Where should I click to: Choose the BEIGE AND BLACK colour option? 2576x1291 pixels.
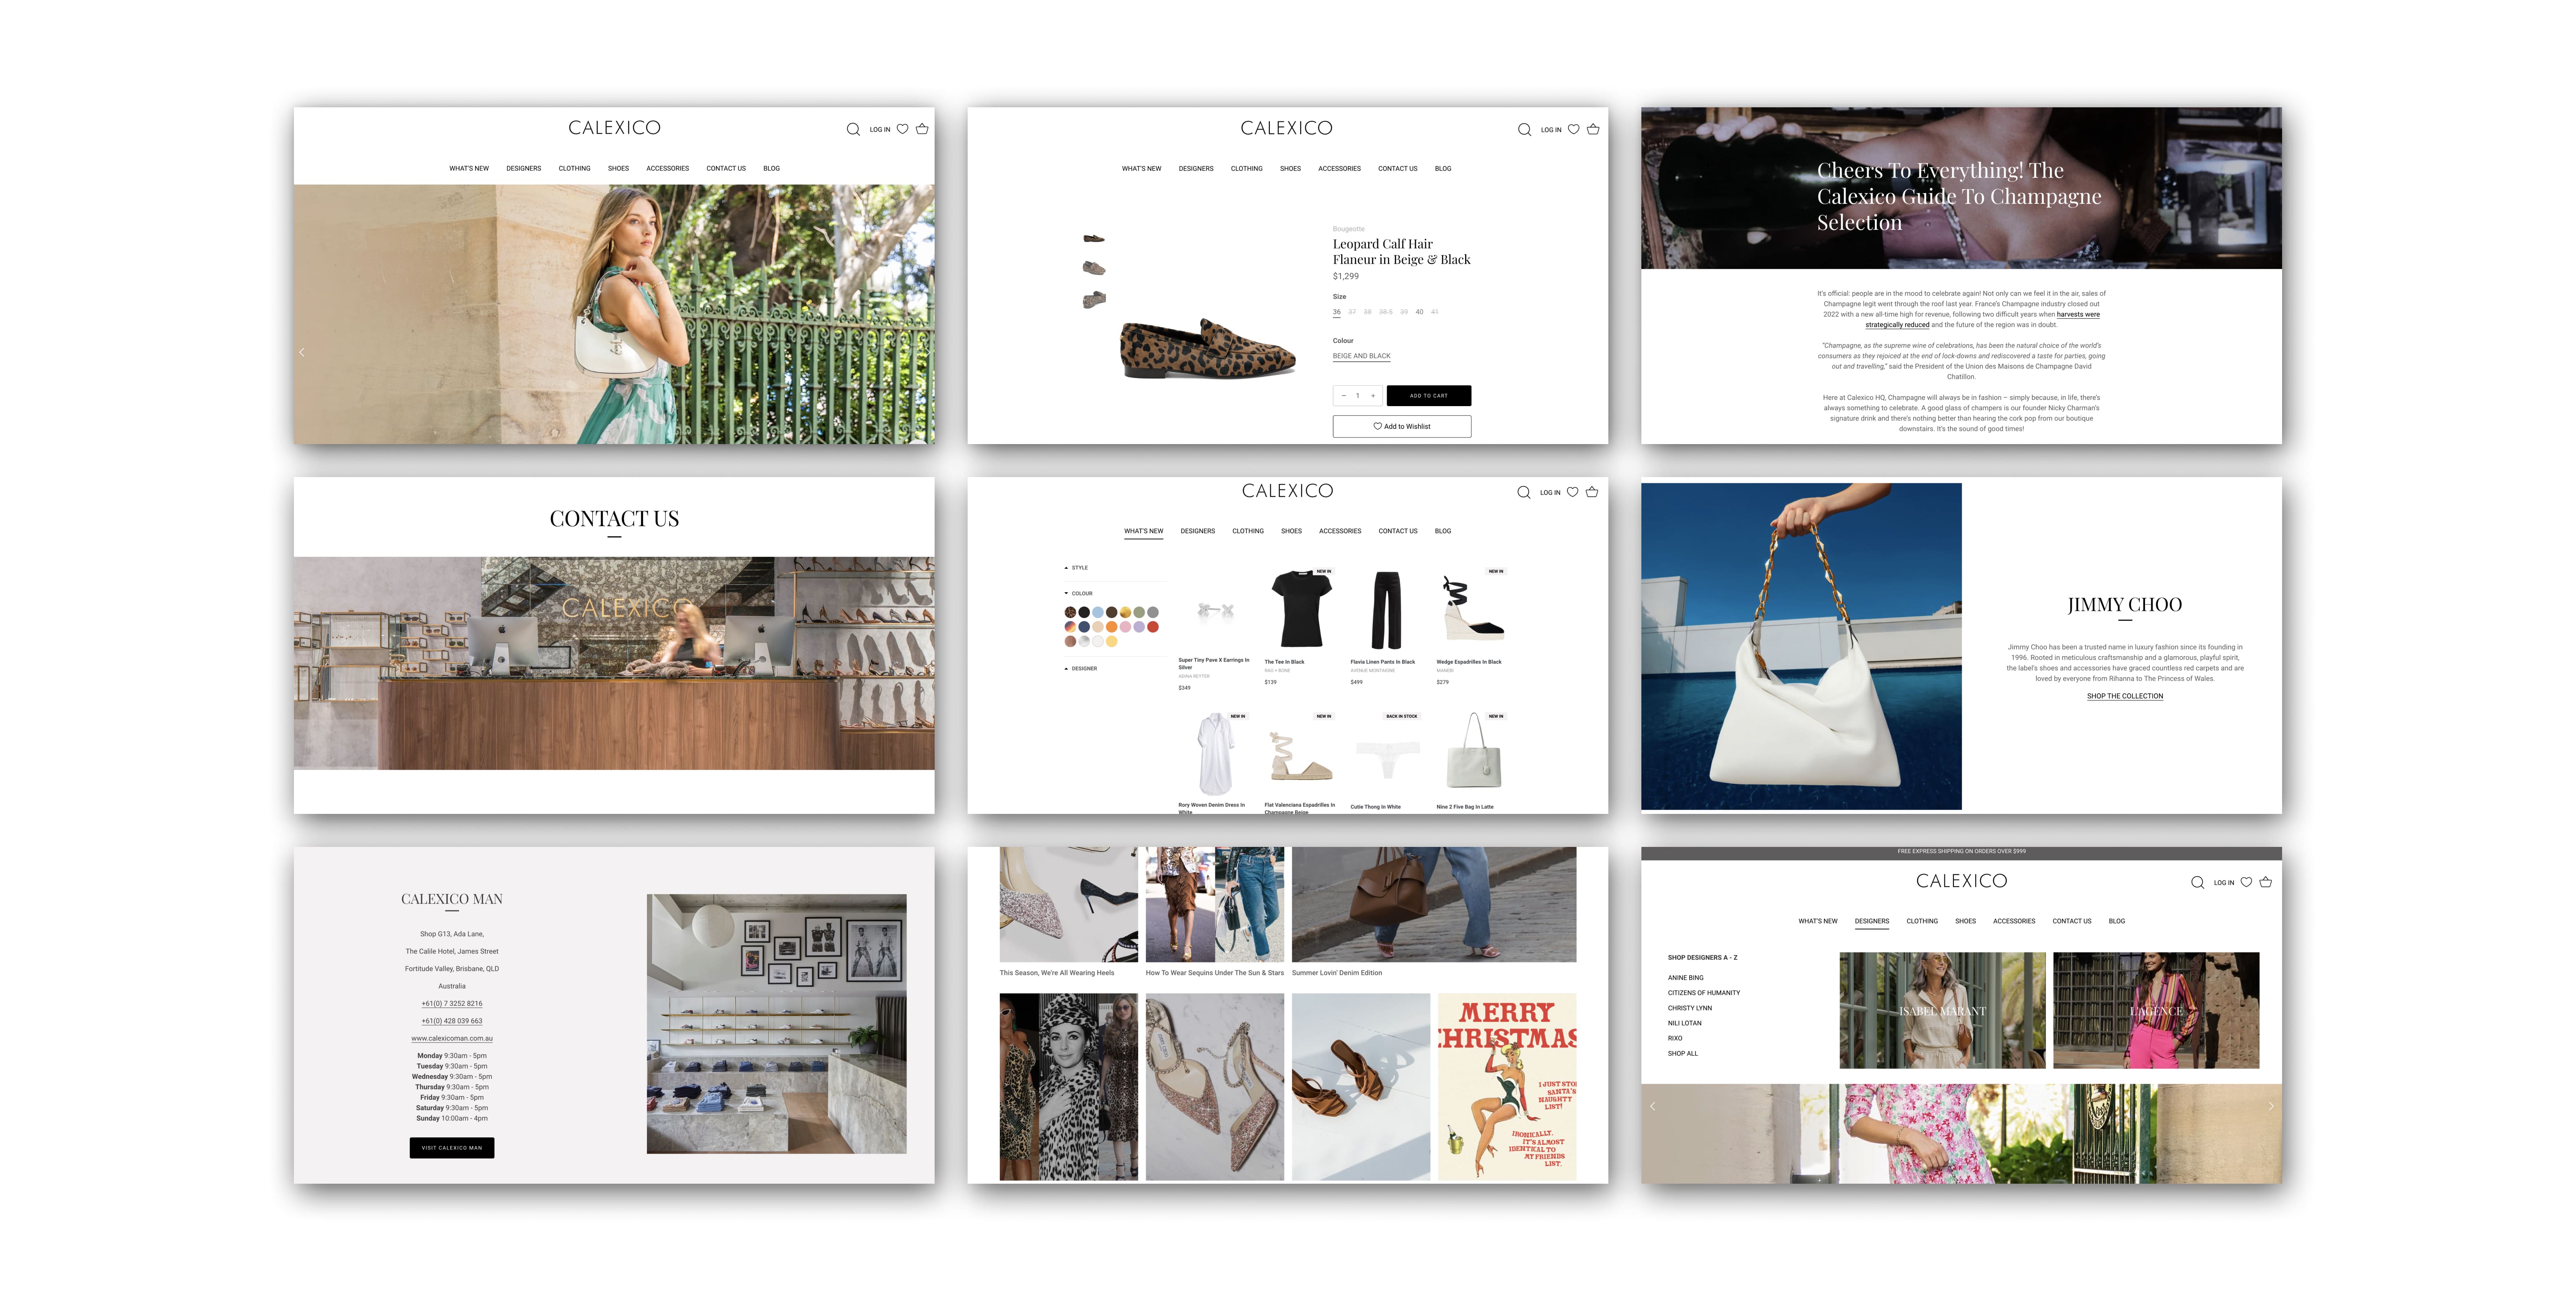pyautogui.click(x=1361, y=356)
